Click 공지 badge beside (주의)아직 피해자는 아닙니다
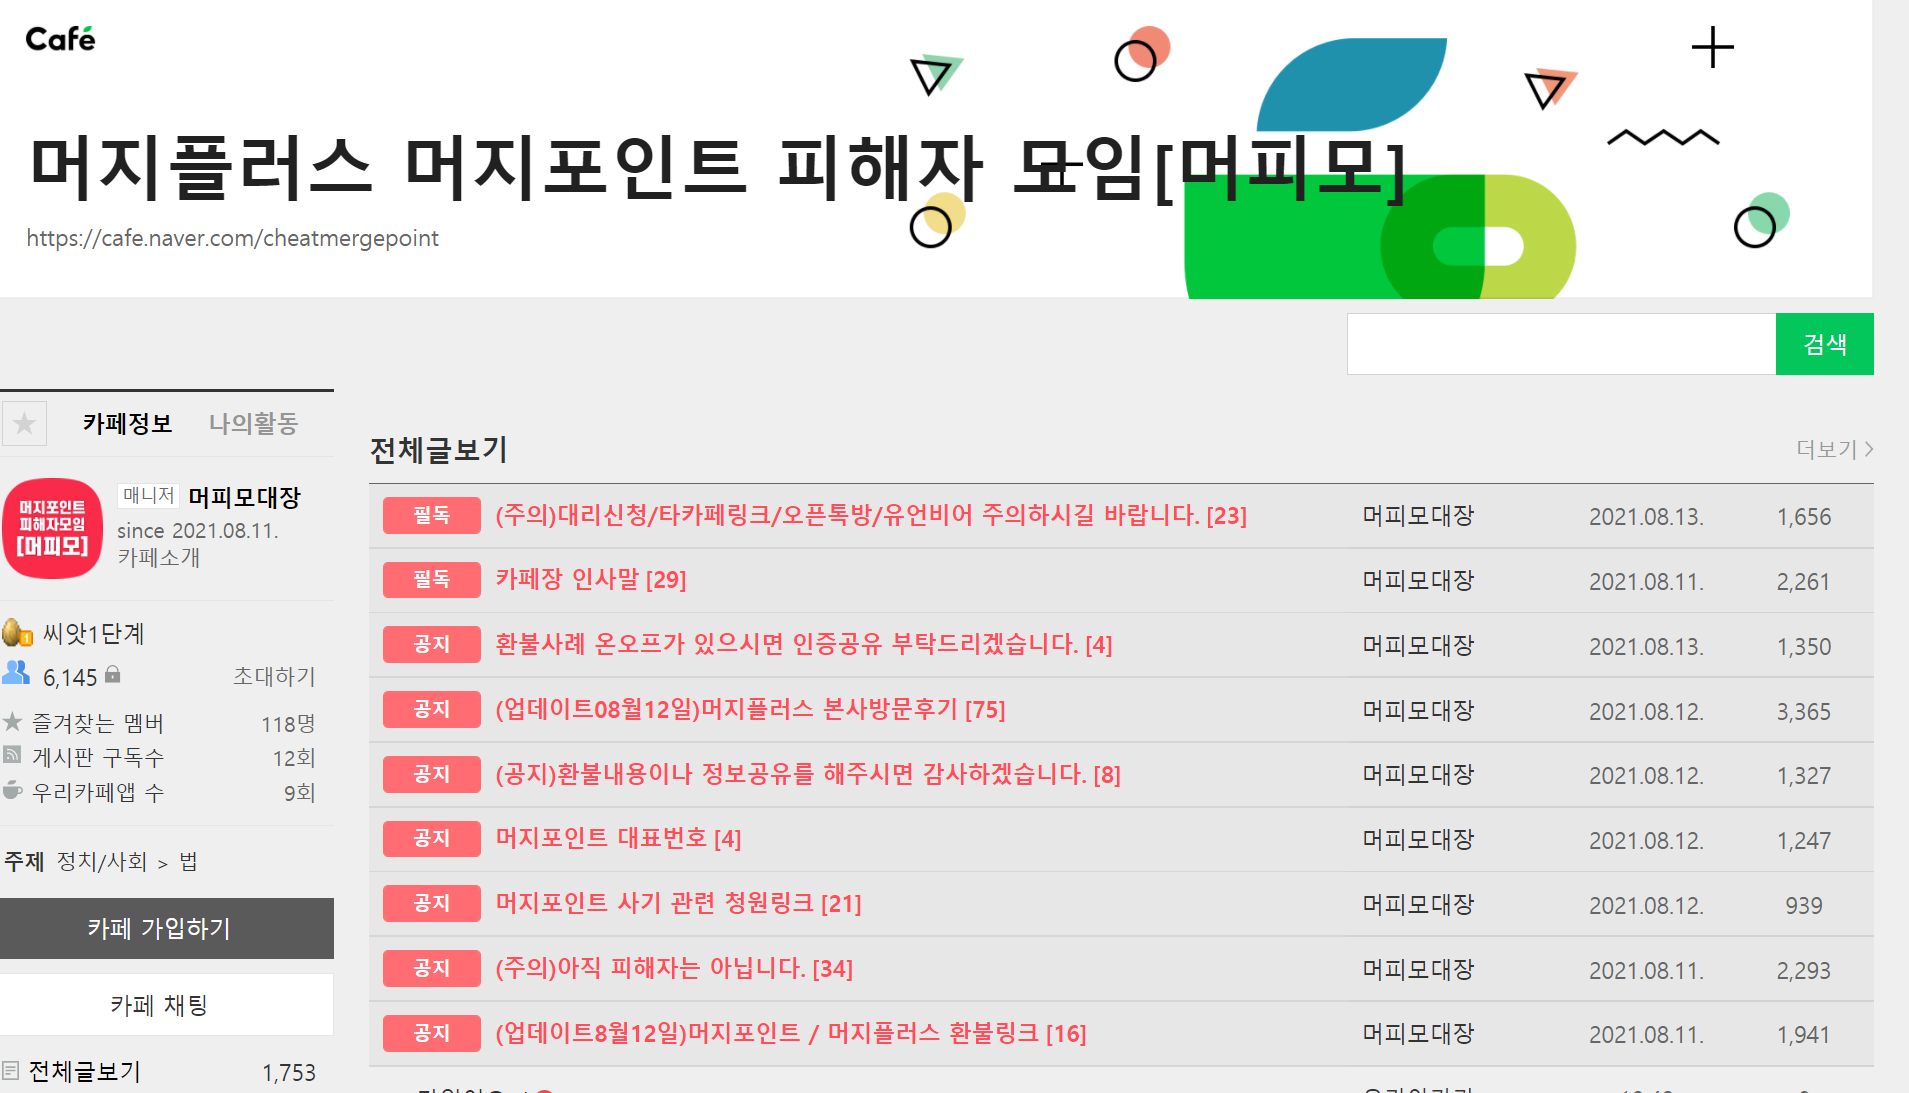 [x=432, y=968]
